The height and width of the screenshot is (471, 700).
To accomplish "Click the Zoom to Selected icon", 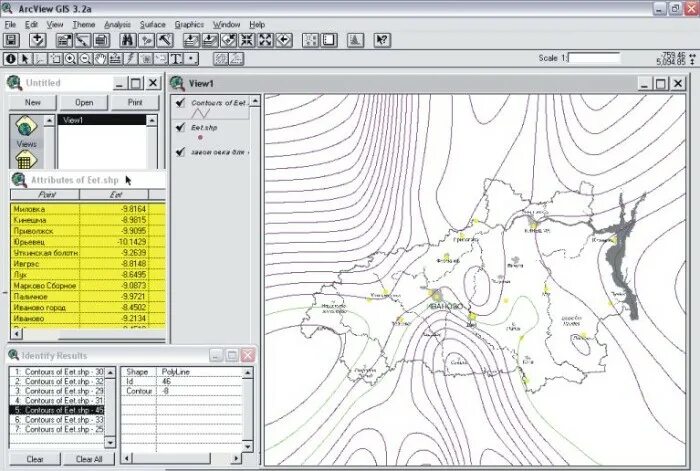I will (228, 40).
